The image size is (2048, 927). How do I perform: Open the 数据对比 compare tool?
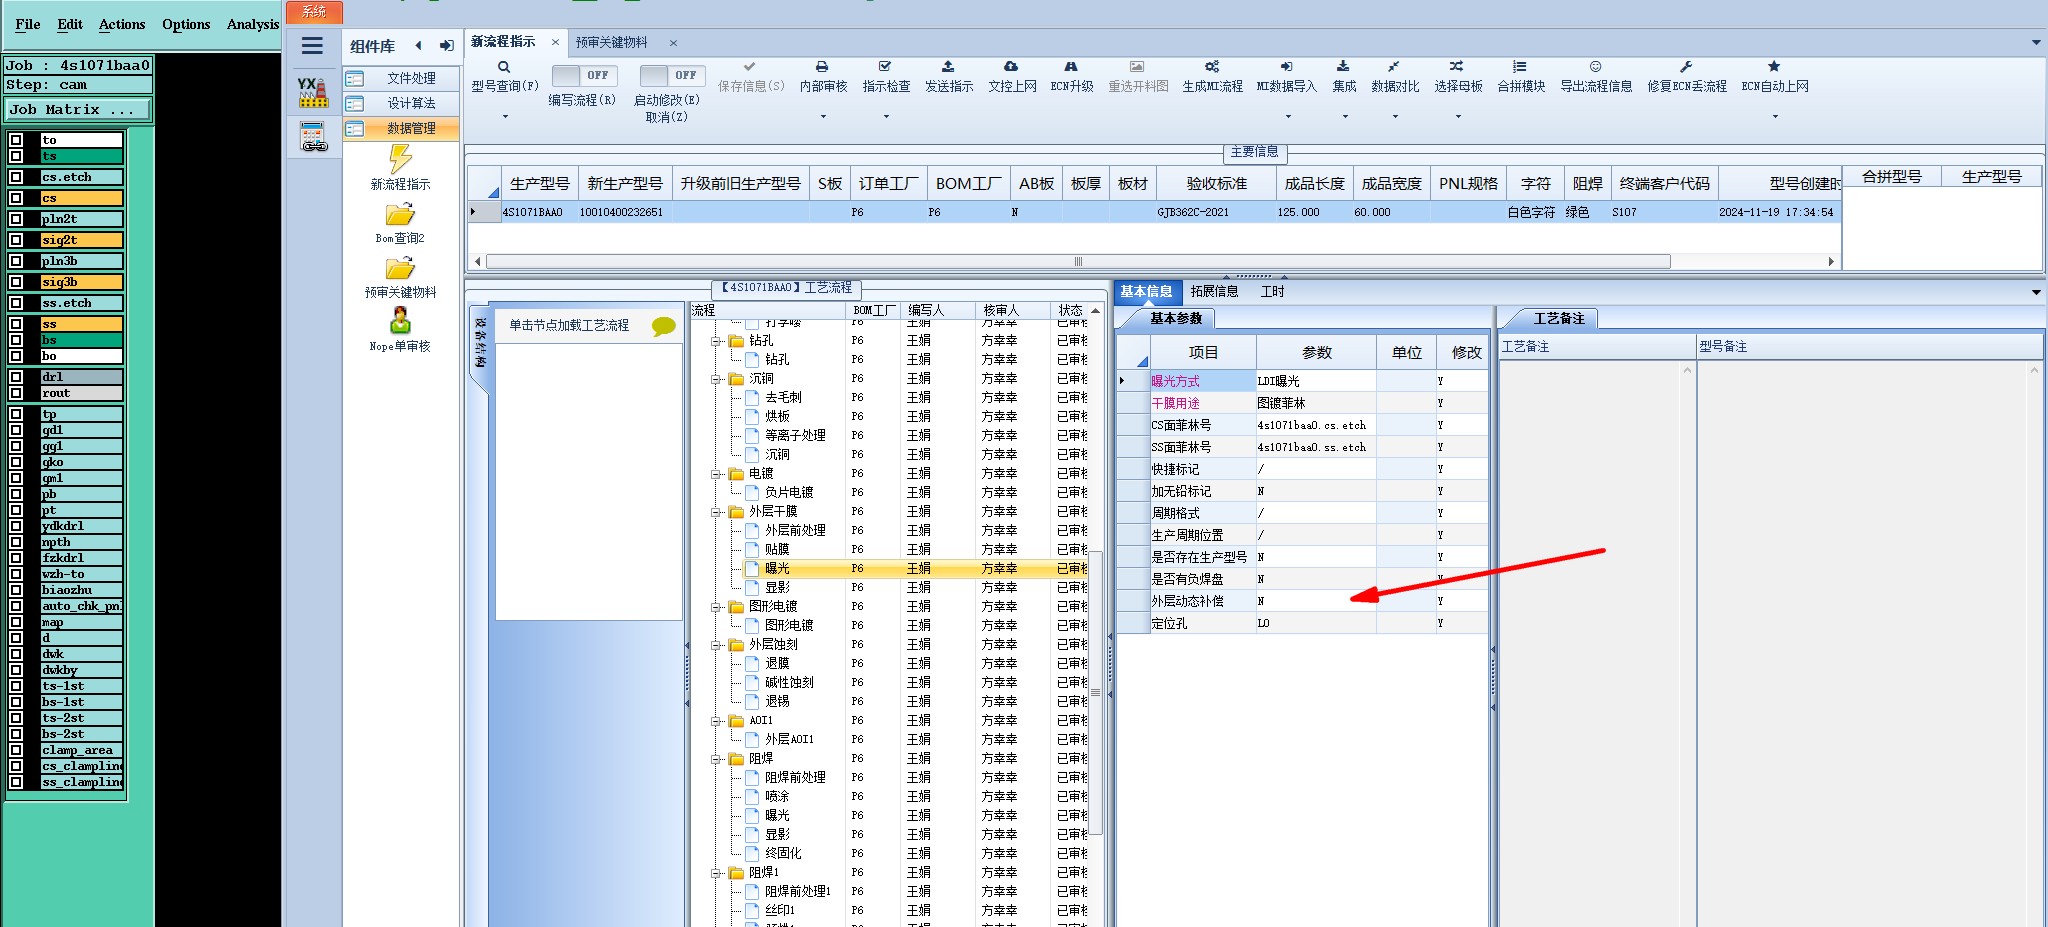click(x=1394, y=67)
